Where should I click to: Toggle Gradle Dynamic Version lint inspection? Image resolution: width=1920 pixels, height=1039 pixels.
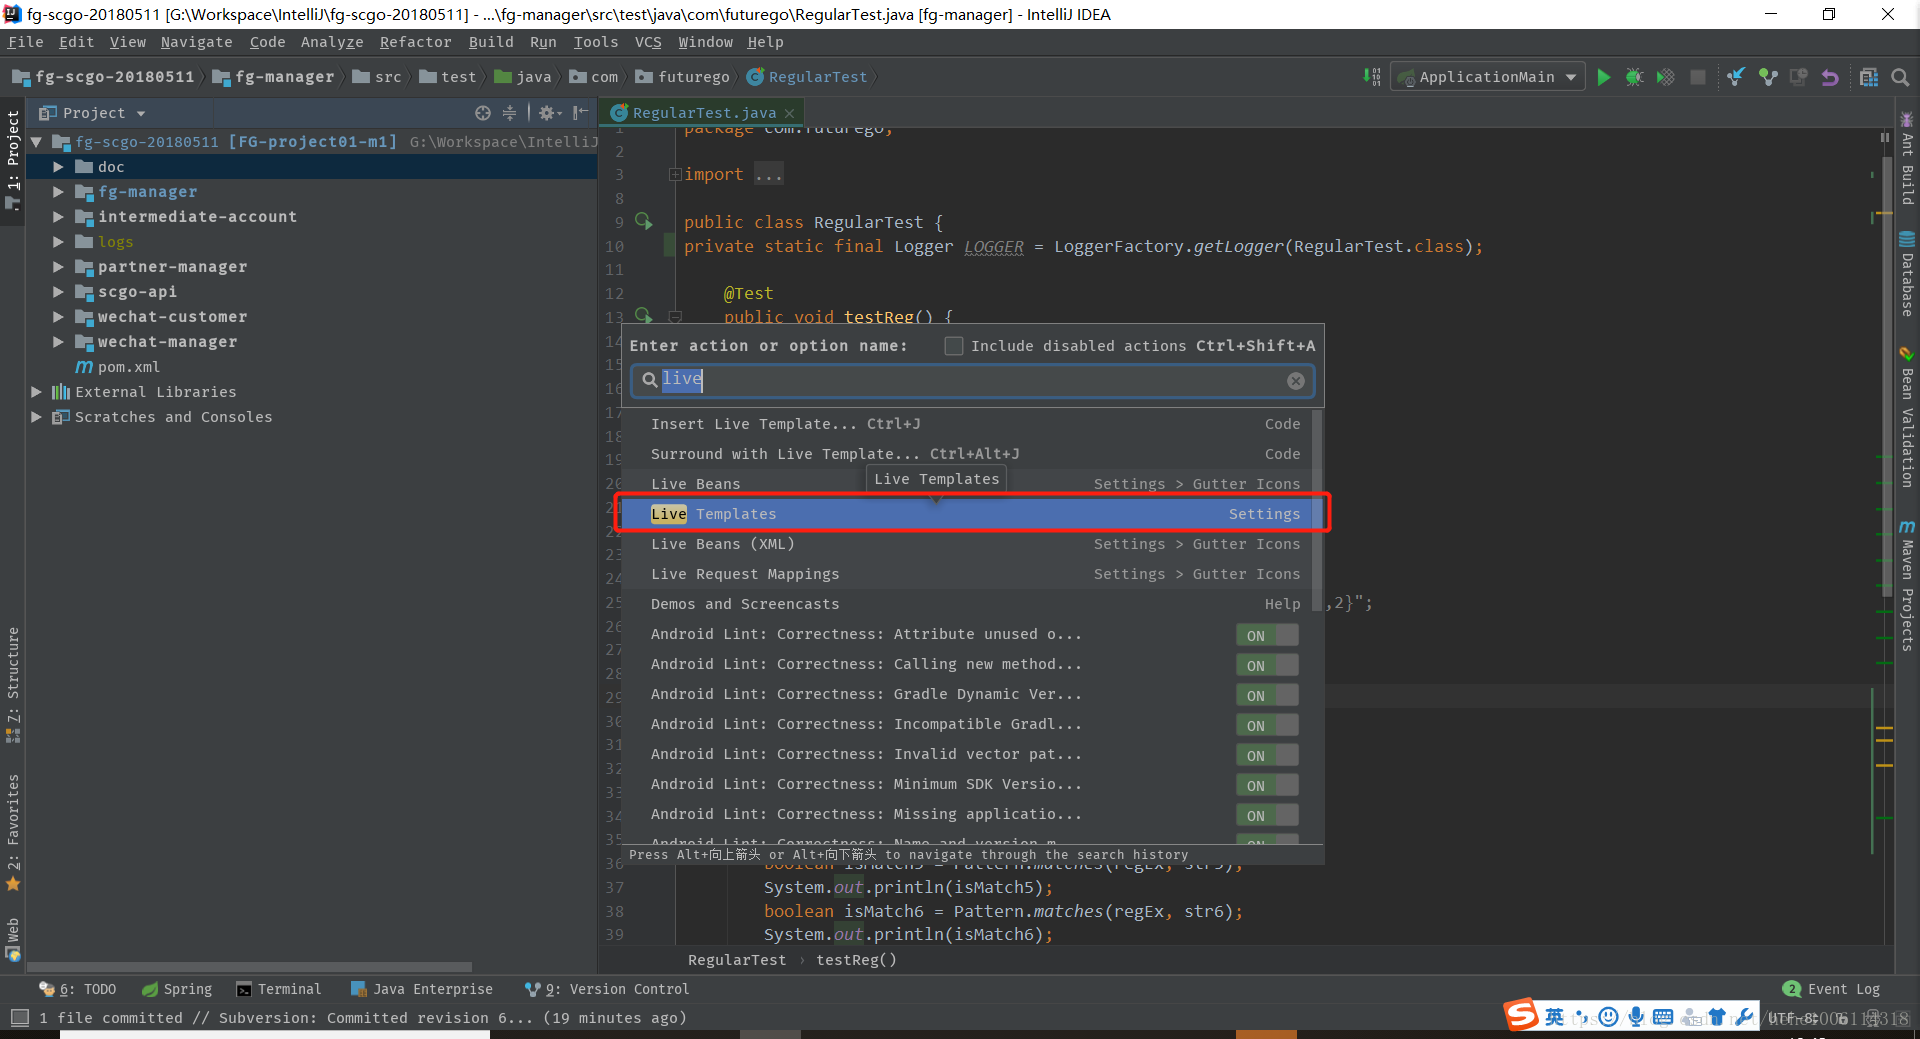pos(1267,695)
